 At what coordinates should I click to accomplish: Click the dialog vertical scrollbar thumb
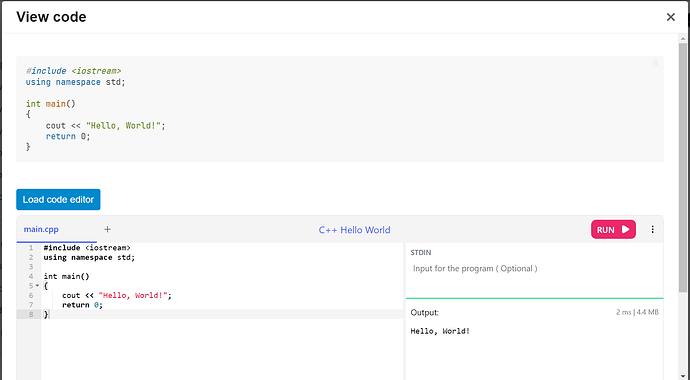[683, 167]
